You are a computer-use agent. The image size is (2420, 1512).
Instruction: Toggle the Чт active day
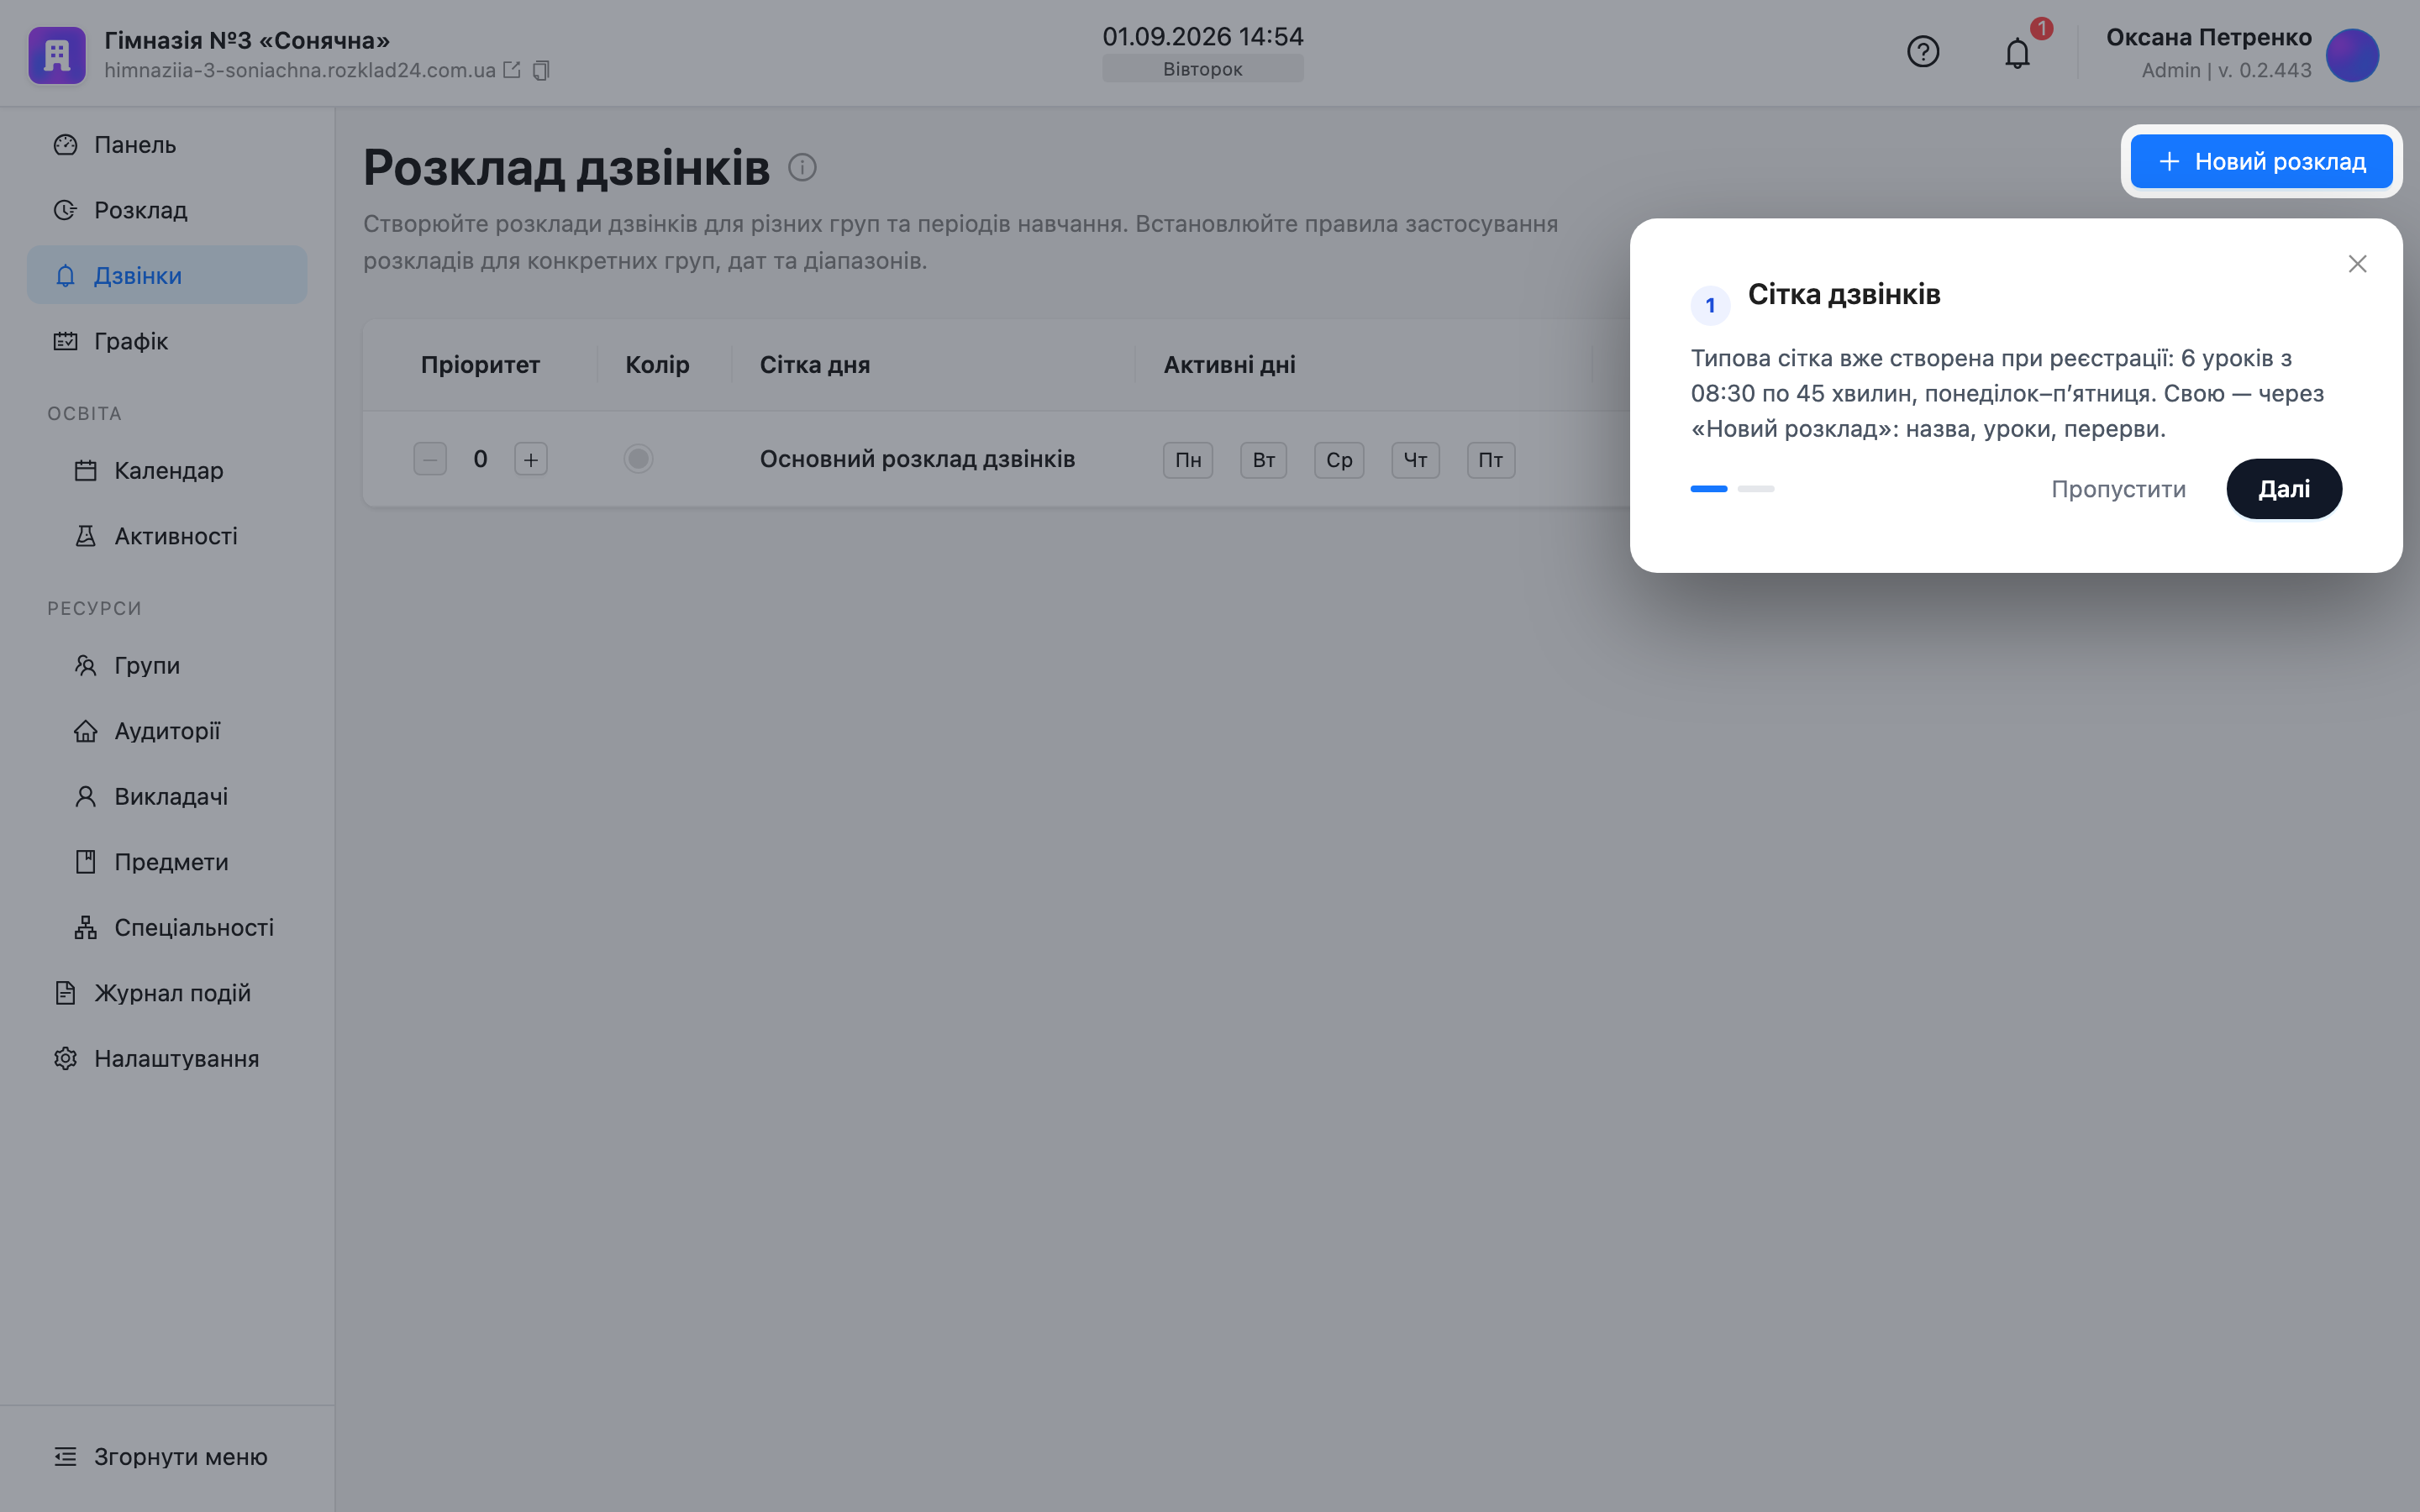1415,460
